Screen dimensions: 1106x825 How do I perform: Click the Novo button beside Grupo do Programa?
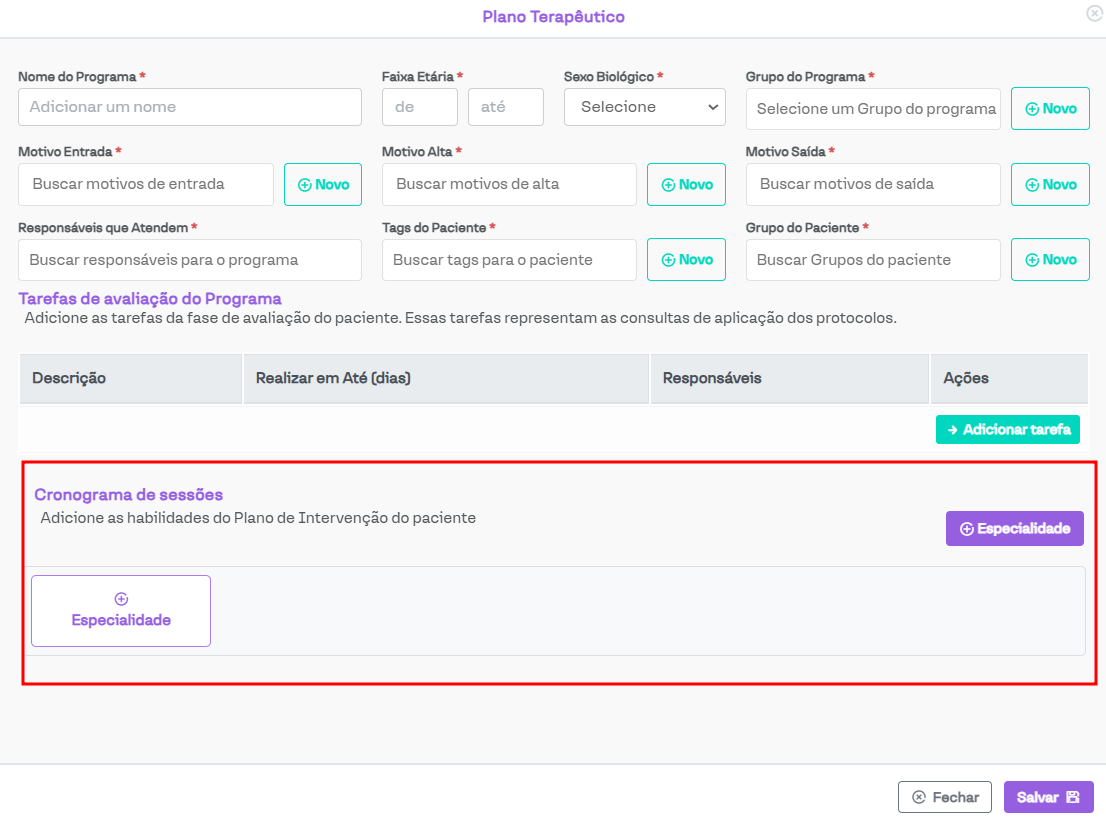point(1050,108)
